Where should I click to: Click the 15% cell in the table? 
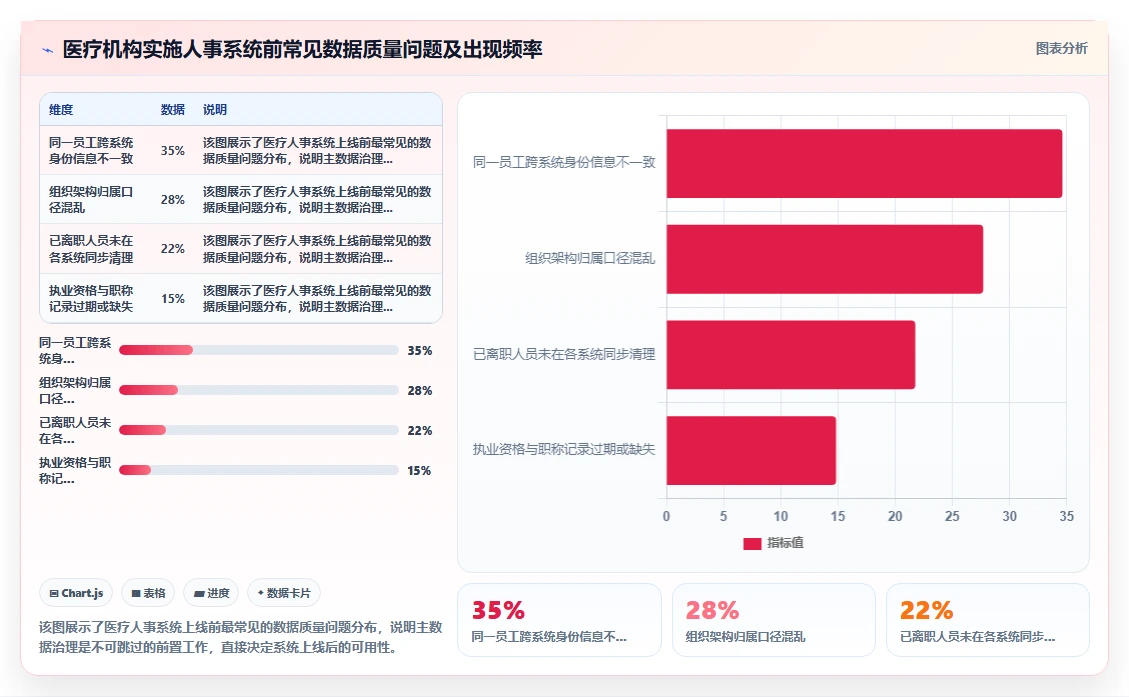(x=173, y=298)
